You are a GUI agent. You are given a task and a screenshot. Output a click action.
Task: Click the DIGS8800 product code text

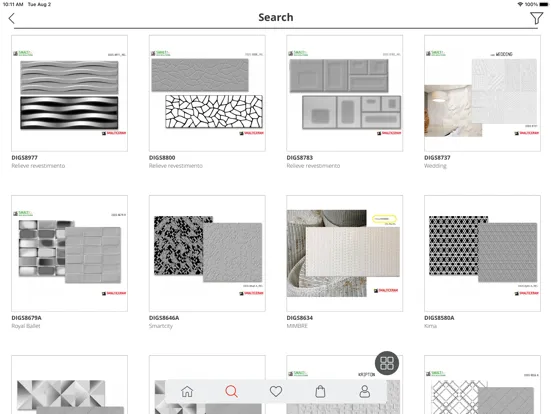162,158
